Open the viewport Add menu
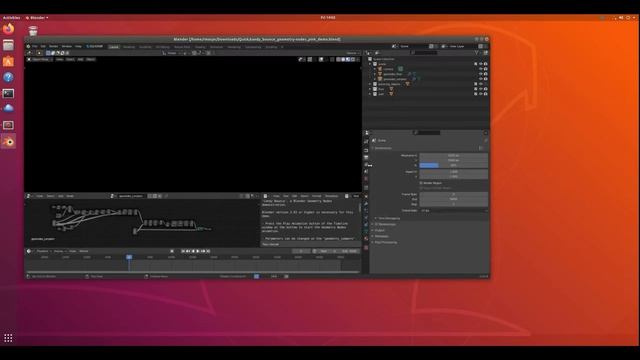The height and width of the screenshot is (360, 640). tap(80, 59)
